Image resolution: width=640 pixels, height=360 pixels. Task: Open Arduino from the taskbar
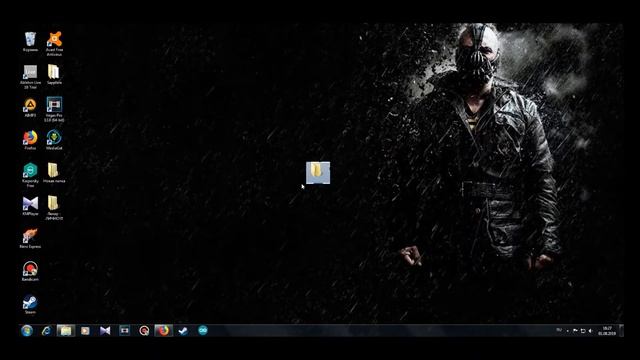(x=203, y=331)
